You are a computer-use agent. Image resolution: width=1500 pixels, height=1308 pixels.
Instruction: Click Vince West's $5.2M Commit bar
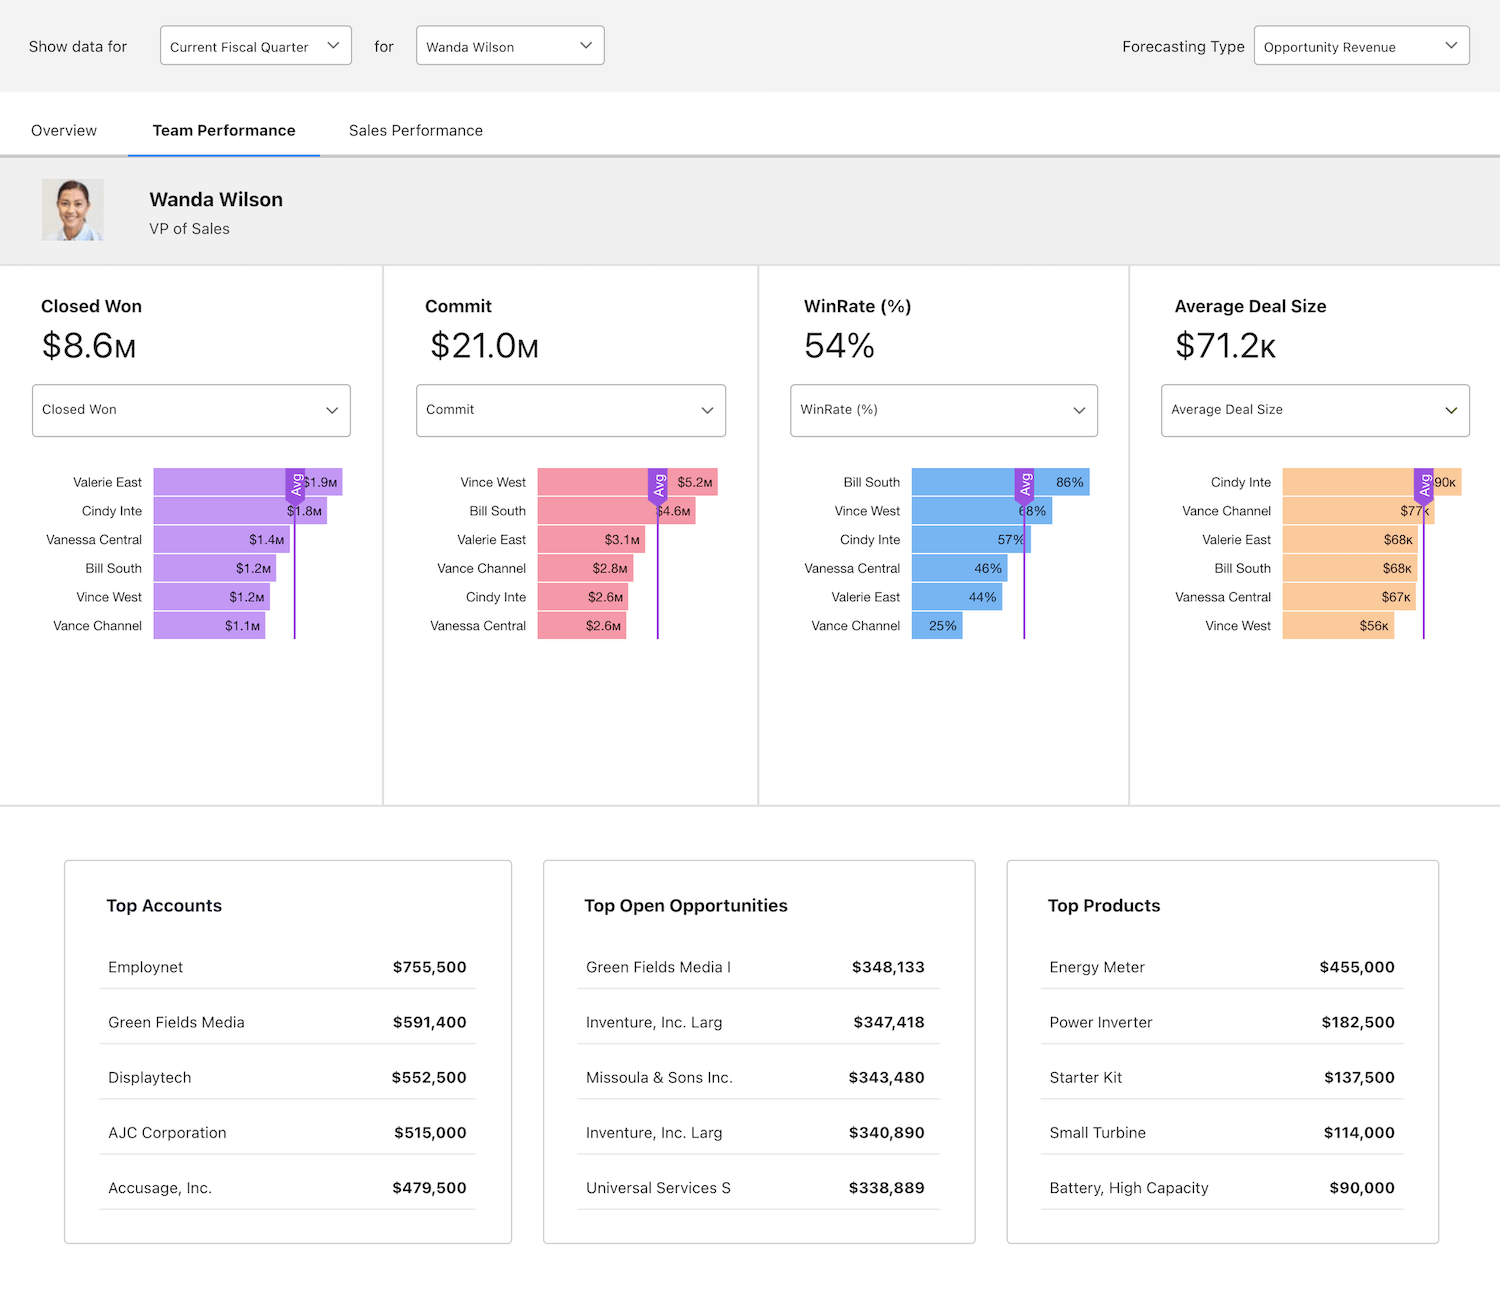pyautogui.click(x=595, y=482)
